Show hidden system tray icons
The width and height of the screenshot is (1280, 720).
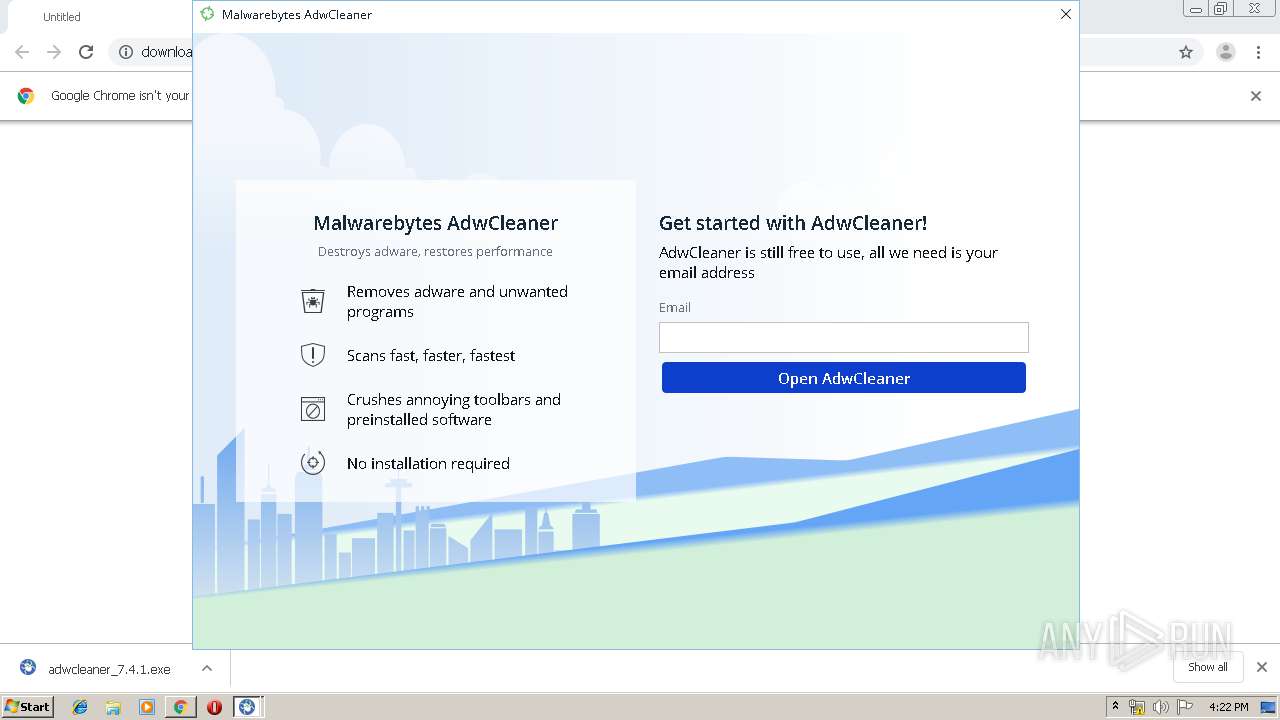click(1115, 707)
